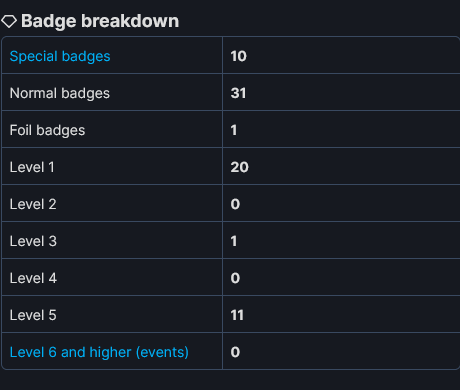Select the Level 1 row label
460x390 pixels.
pyautogui.click(x=32, y=167)
